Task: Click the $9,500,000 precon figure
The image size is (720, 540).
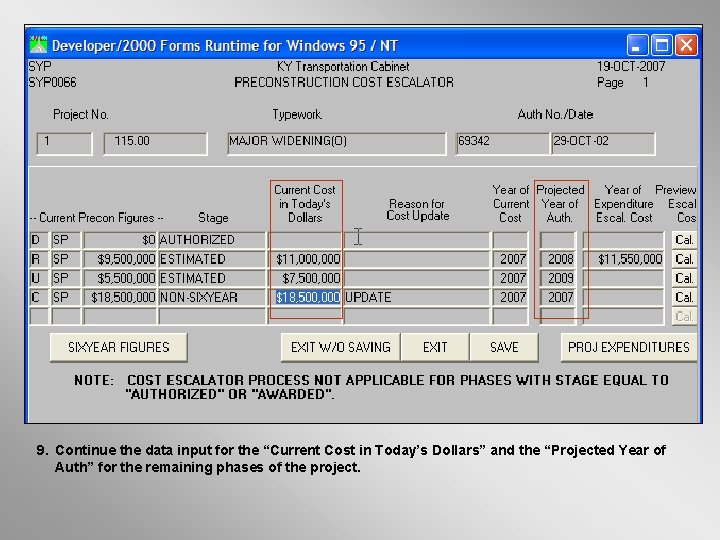Action: [120, 259]
